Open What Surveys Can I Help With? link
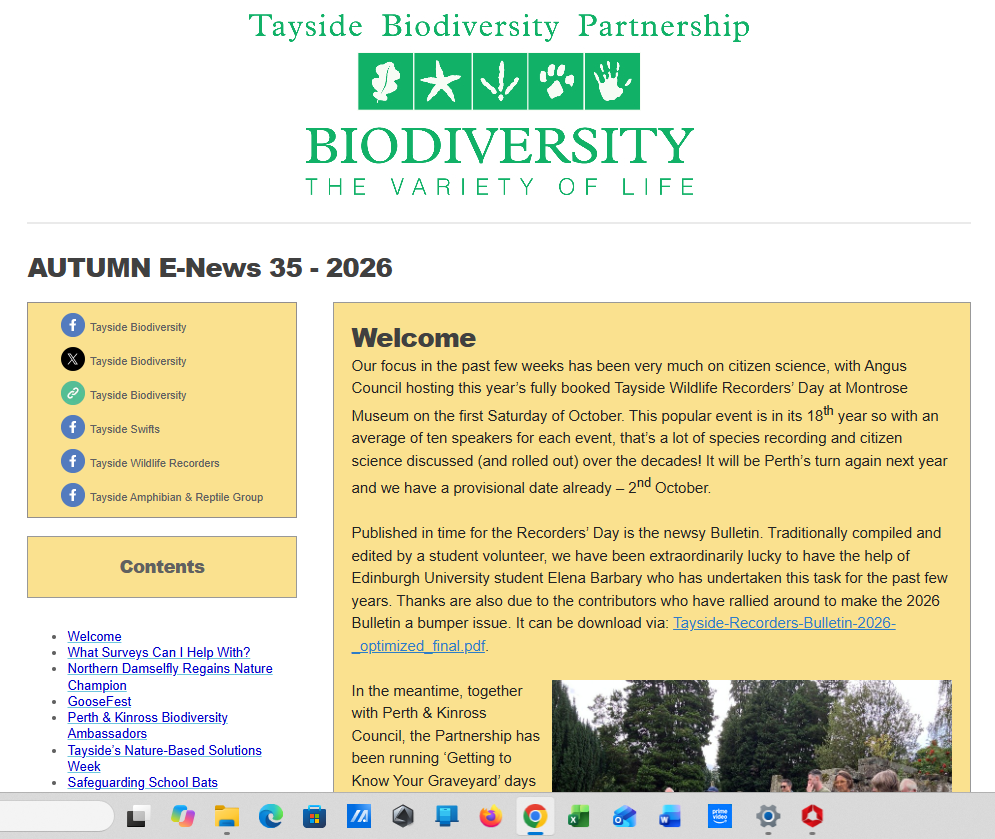The width and height of the screenshot is (995, 839). (159, 652)
